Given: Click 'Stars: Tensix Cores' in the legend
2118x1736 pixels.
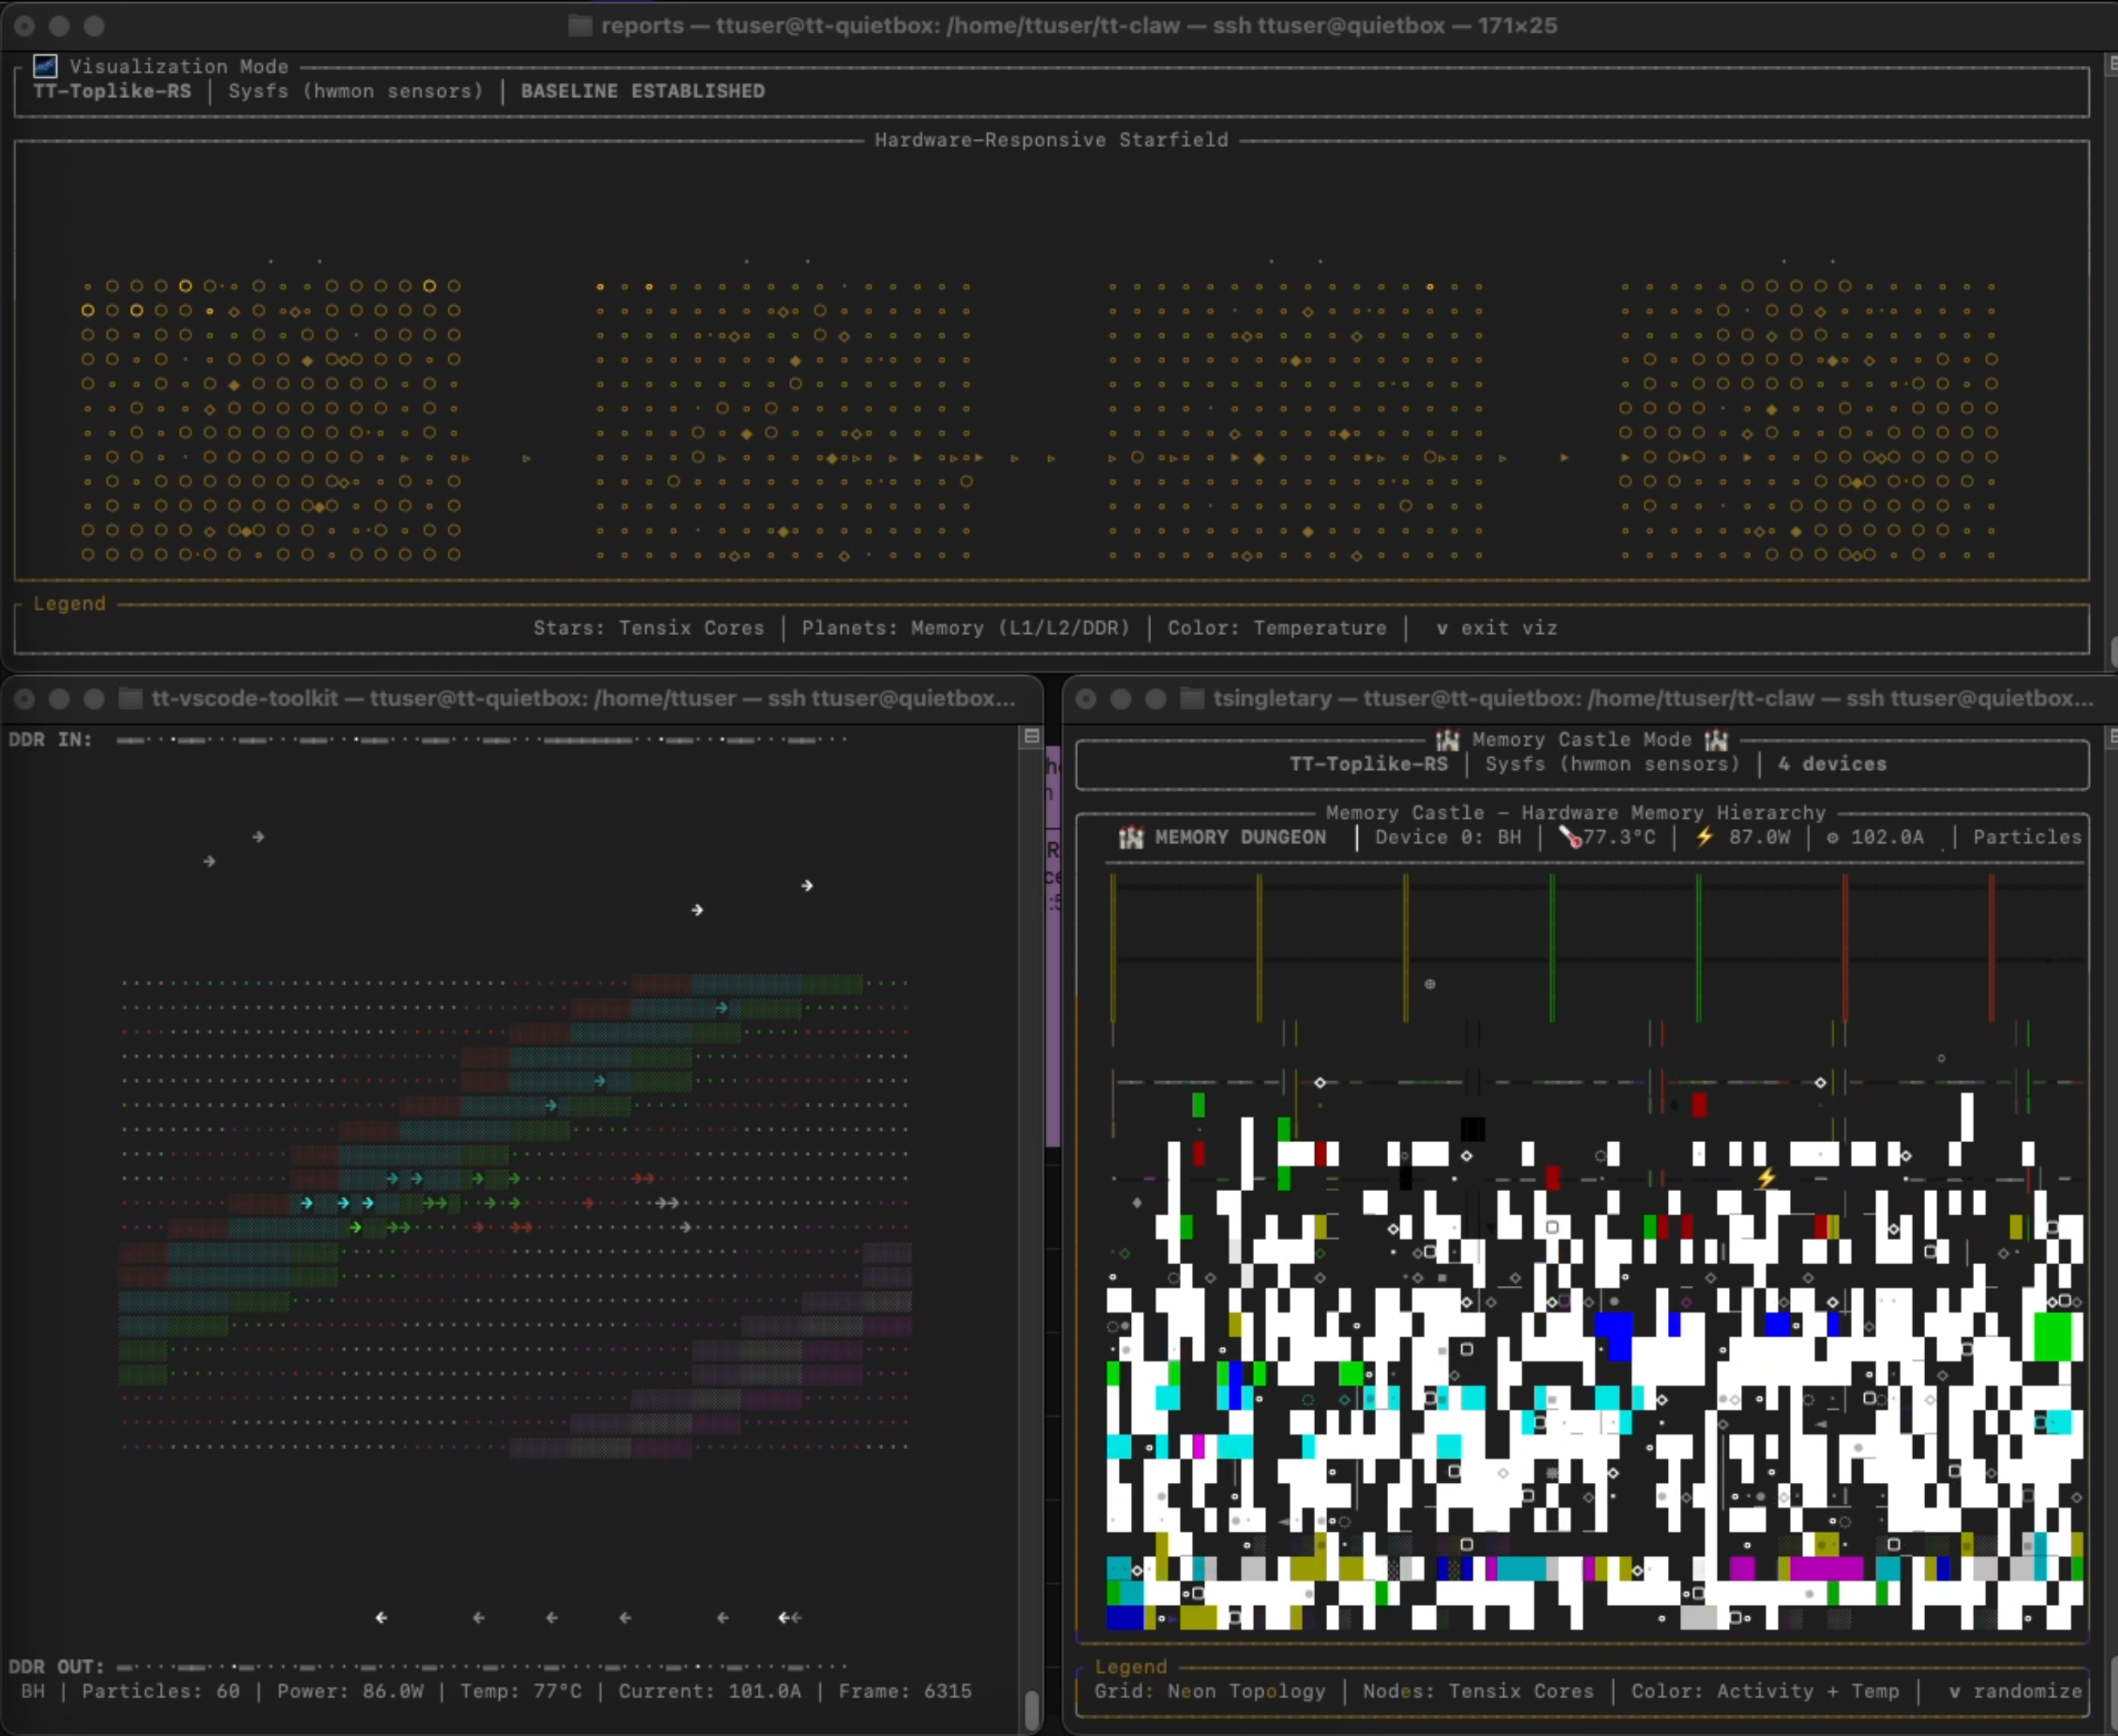Looking at the screenshot, I should click(x=648, y=628).
